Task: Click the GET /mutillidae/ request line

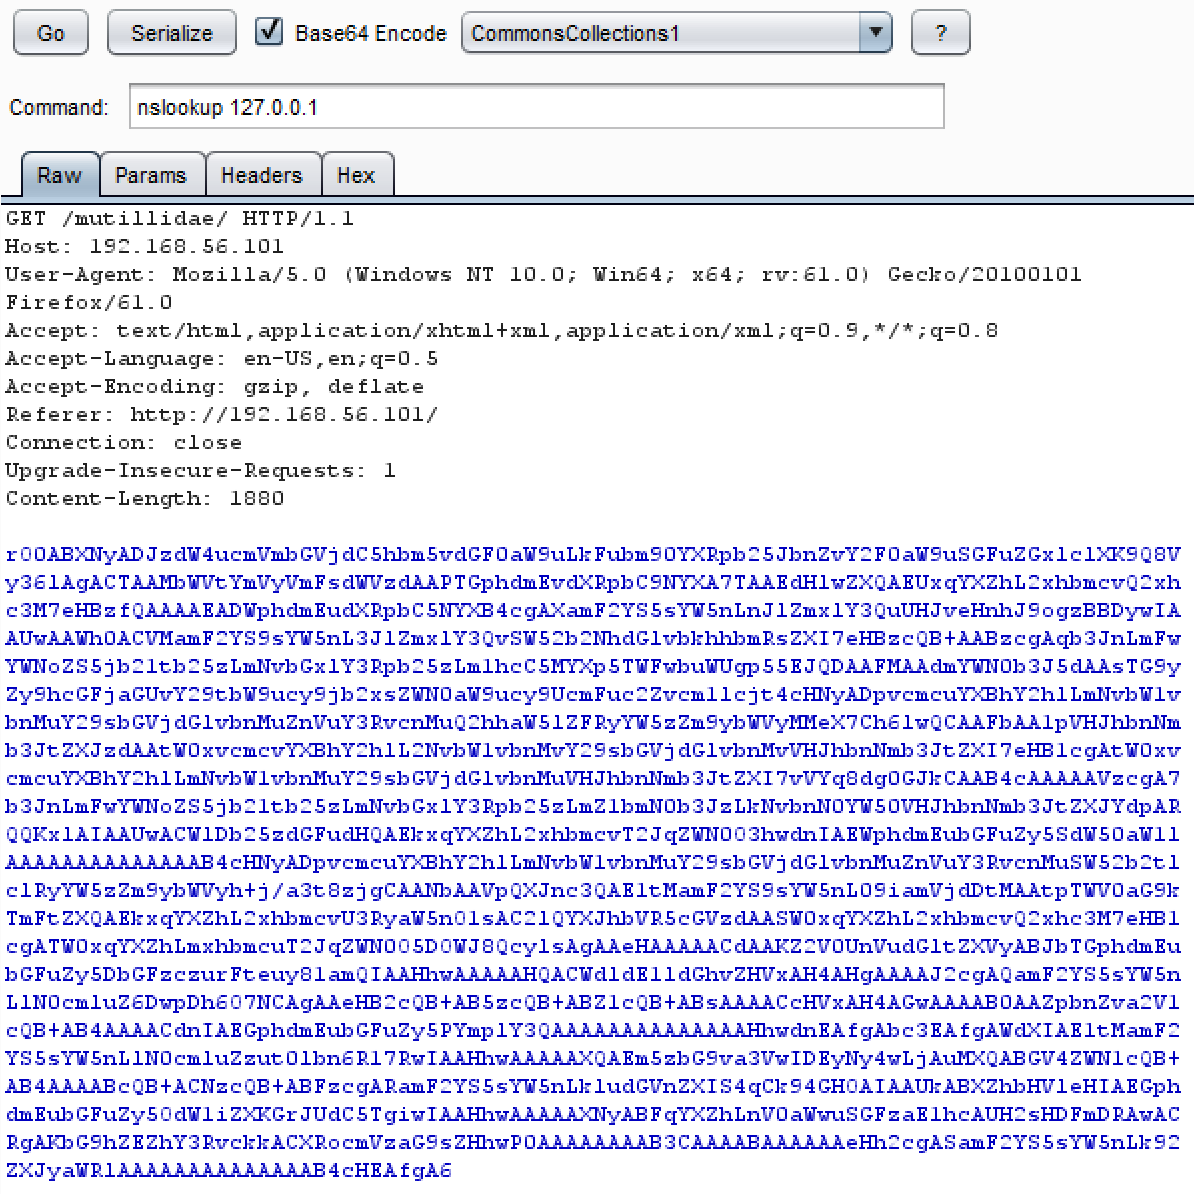Action: [180, 219]
